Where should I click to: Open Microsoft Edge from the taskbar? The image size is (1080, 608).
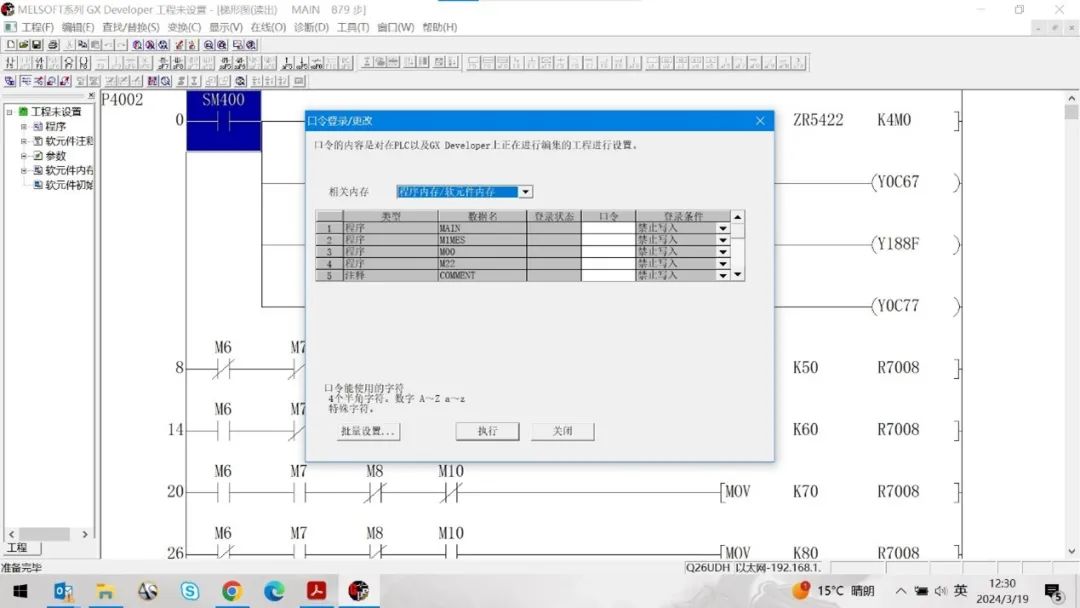coord(274,591)
